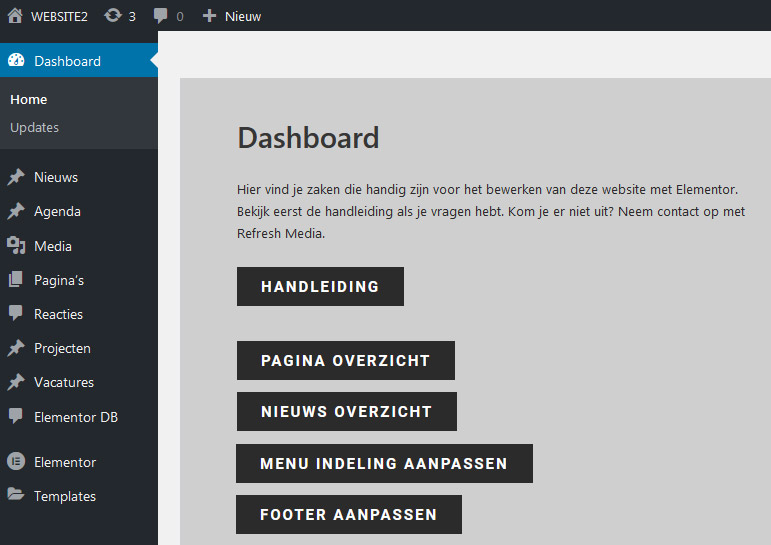Click the Dashboard gauge icon in sidebar
Screen dimensions: 771x545
tap(16, 61)
